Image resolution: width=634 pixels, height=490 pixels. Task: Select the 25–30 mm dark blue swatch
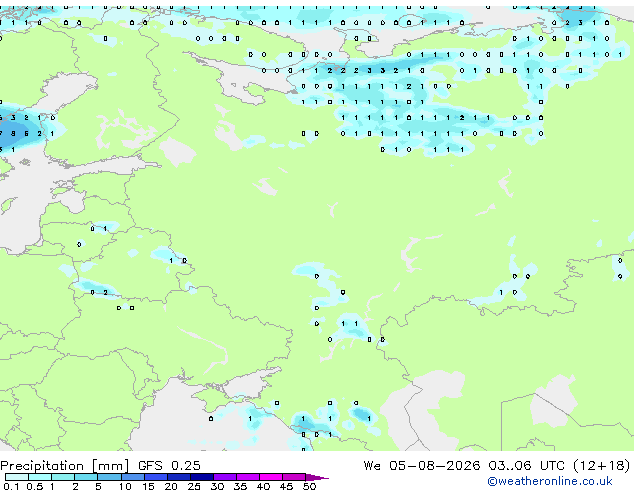(202, 477)
